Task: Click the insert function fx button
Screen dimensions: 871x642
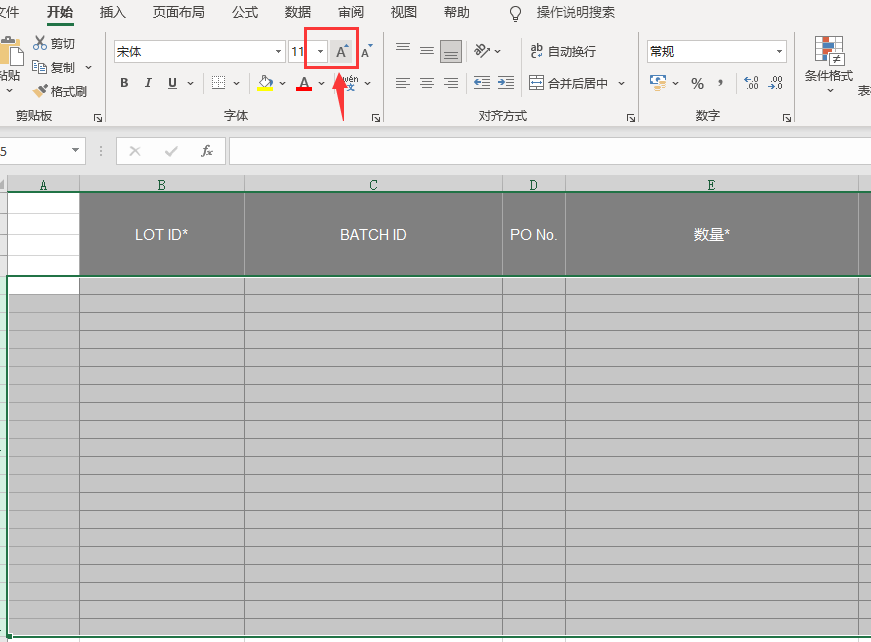Action: pyautogui.click(x=207, y=151)
